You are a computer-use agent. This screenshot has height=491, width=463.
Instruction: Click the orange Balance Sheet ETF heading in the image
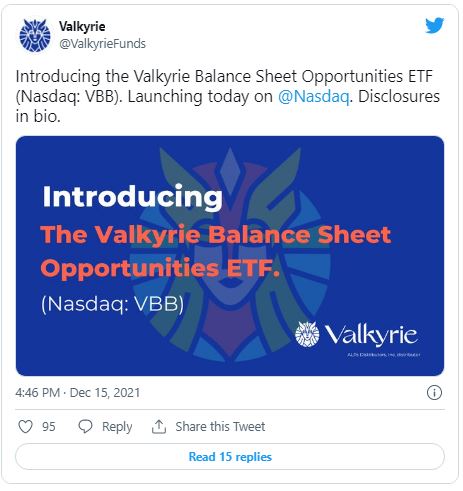[216, 252]
